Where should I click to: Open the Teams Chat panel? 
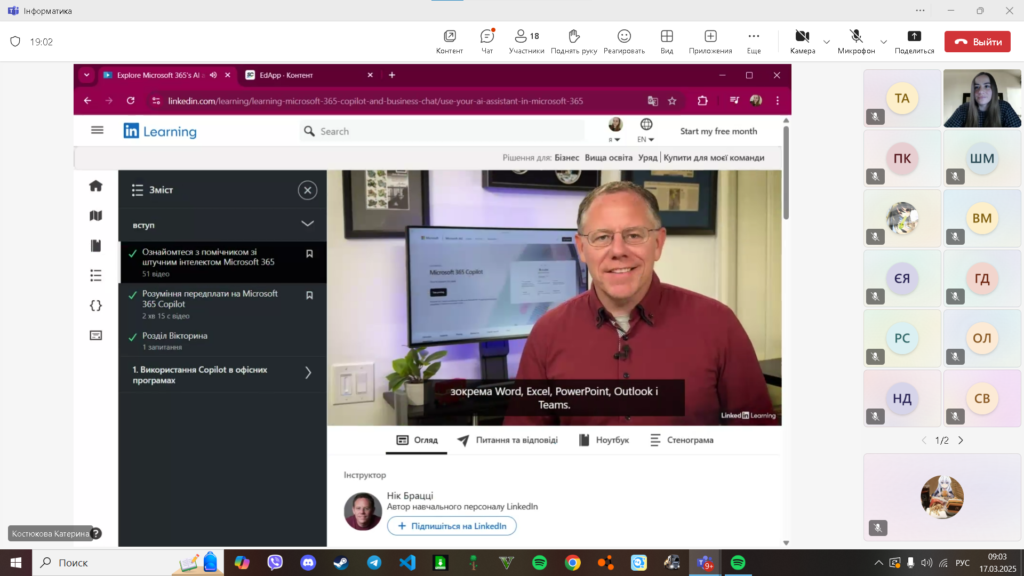487,42
